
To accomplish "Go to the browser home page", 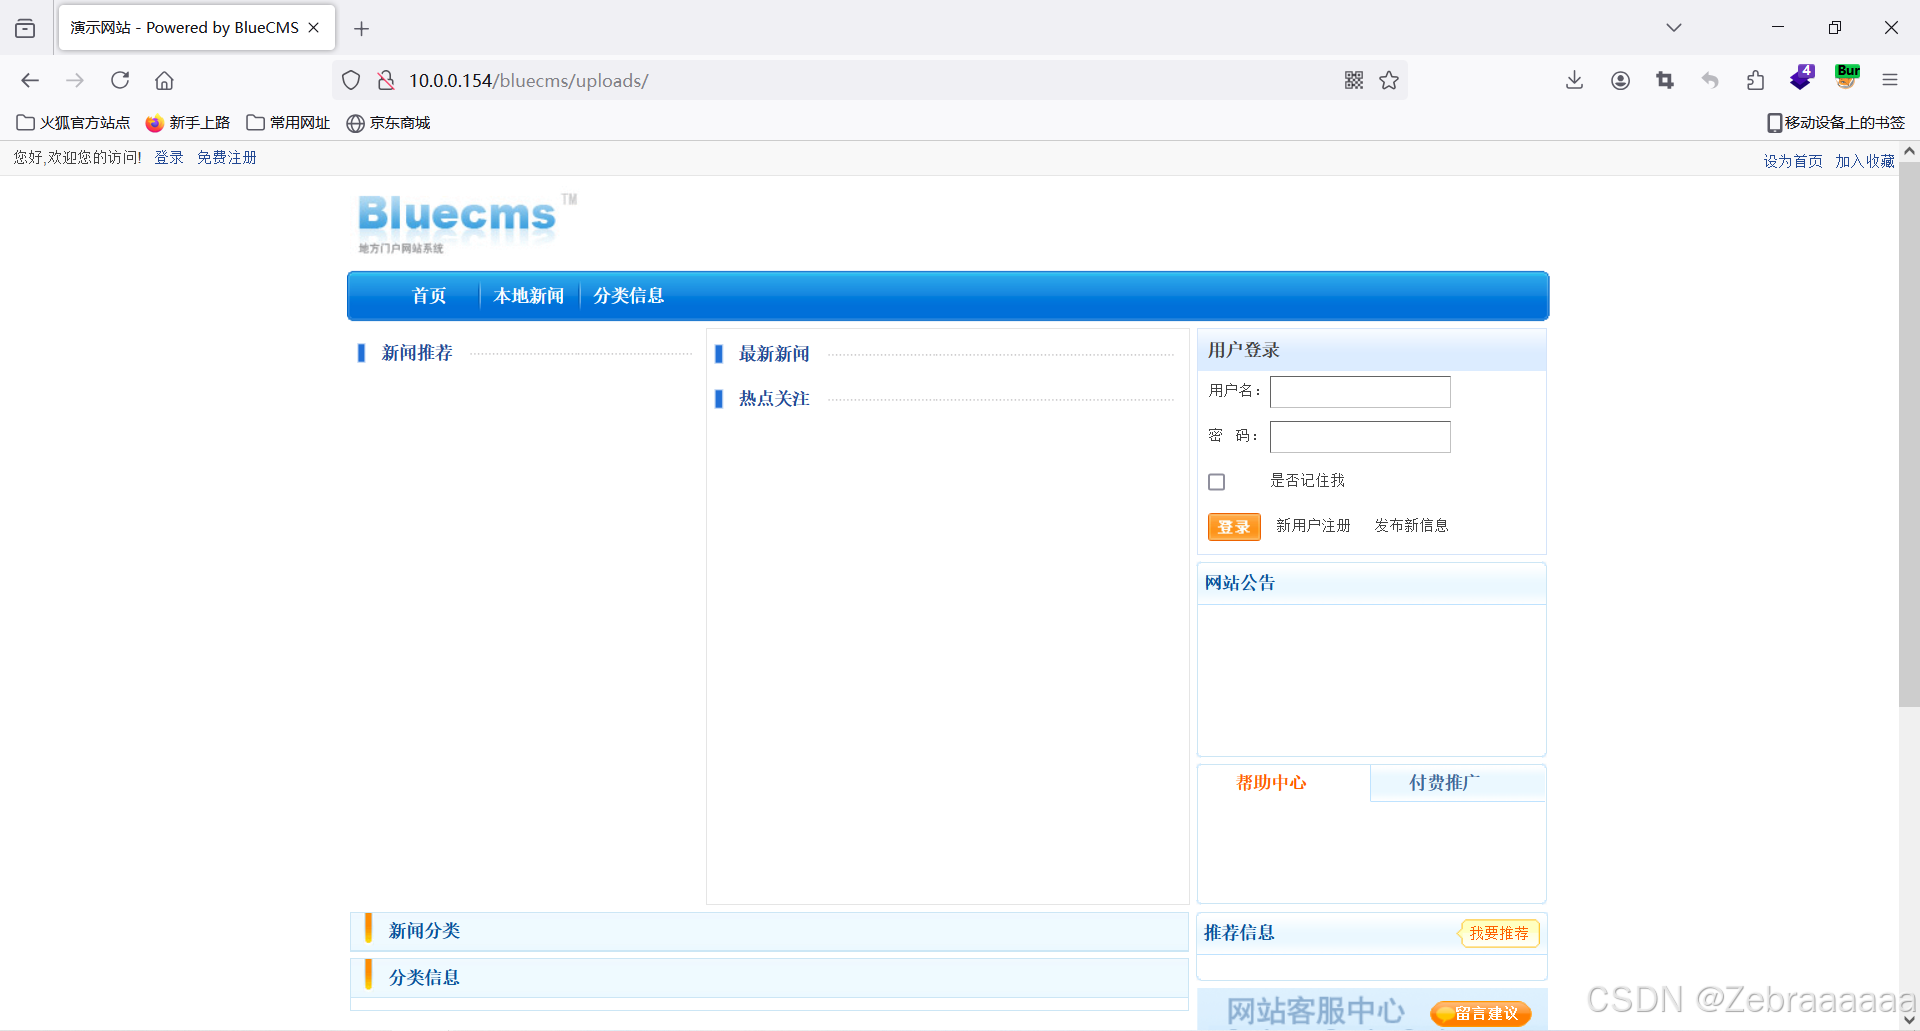I will (x=165, y=80).
